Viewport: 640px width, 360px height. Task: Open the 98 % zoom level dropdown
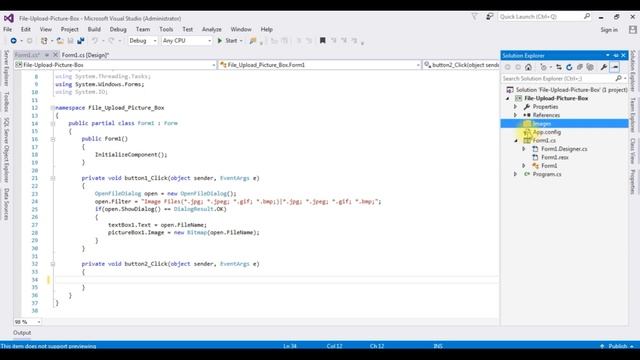point(39,322)
